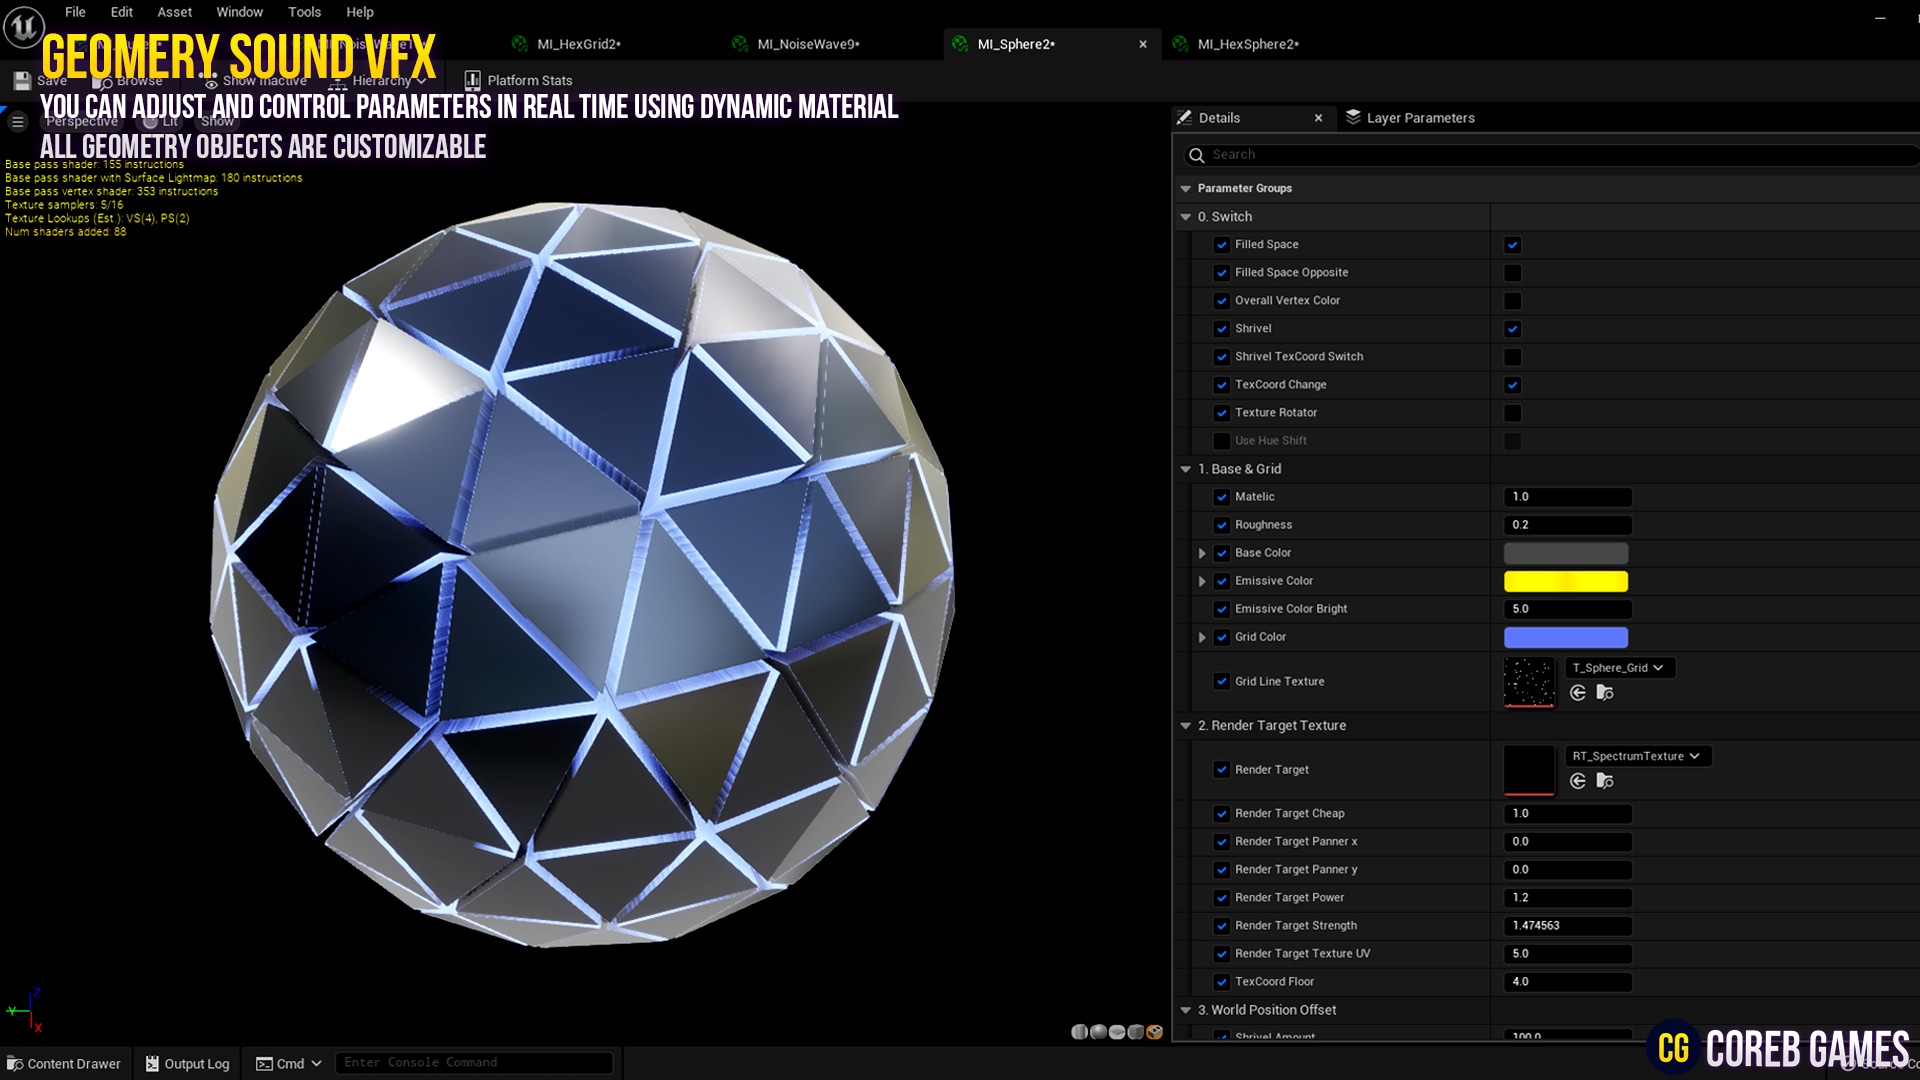Select the cylinder preview mesh icon
Image resolution: width=1920 pixels, height=1080 pixels.
click(1079, 1031)
